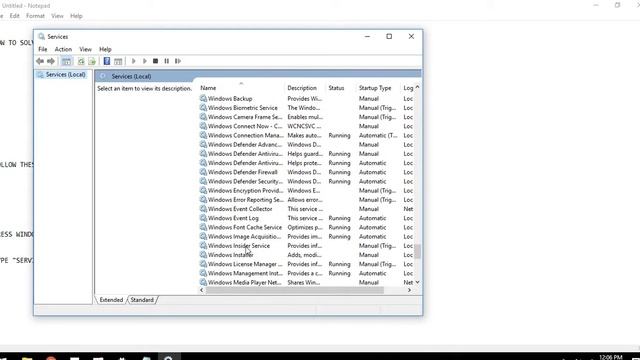The width and height of the screenshot is (640, 360).
Task: Sort by the Status column header
Action: 341,88
